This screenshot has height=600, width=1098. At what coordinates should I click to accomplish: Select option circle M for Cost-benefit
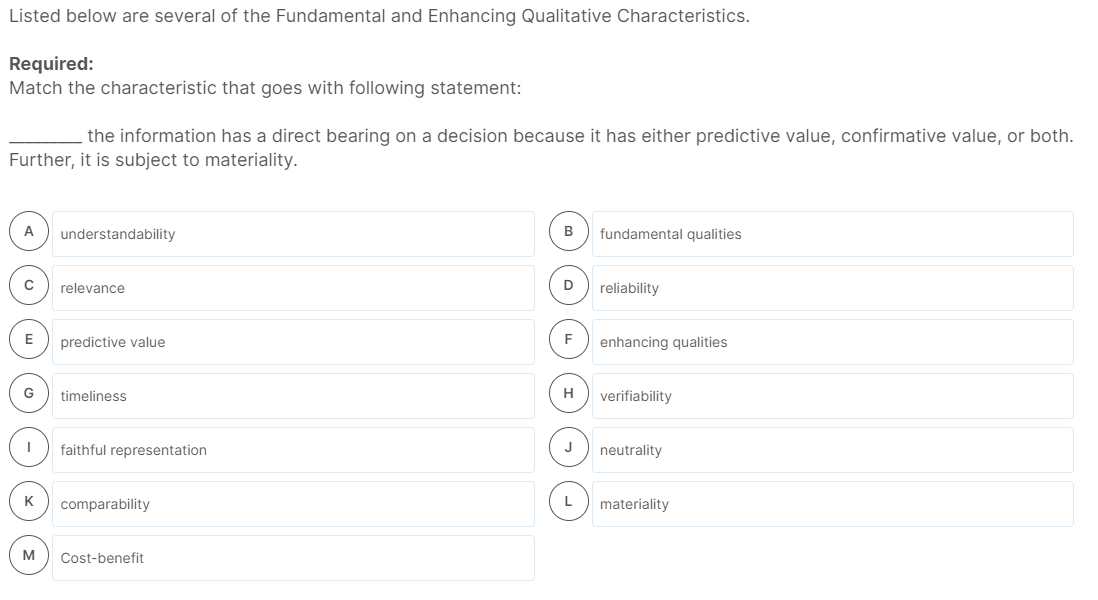click(x=27, y=557)
